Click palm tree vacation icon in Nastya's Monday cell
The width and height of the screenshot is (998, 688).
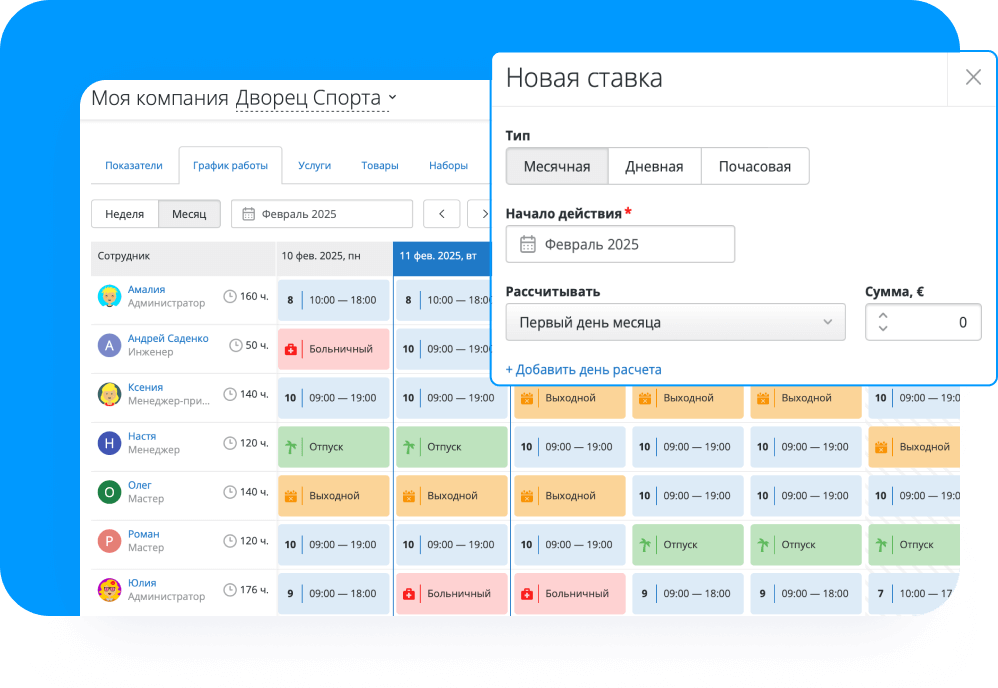(291, 447)
